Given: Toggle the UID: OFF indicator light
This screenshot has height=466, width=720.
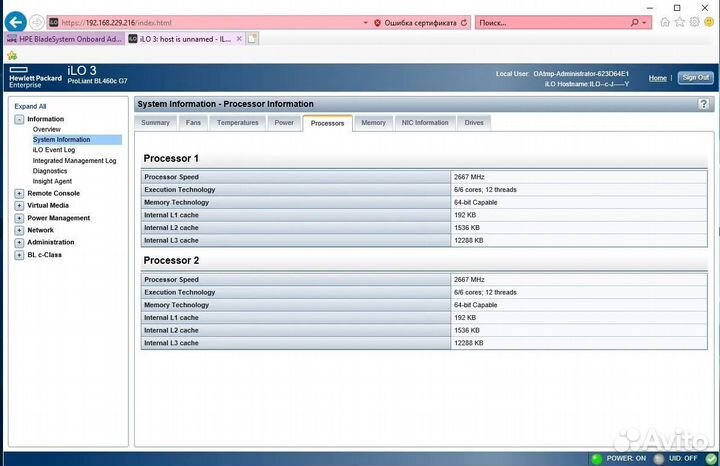Looking at the screenshot, I should (656, 459).
